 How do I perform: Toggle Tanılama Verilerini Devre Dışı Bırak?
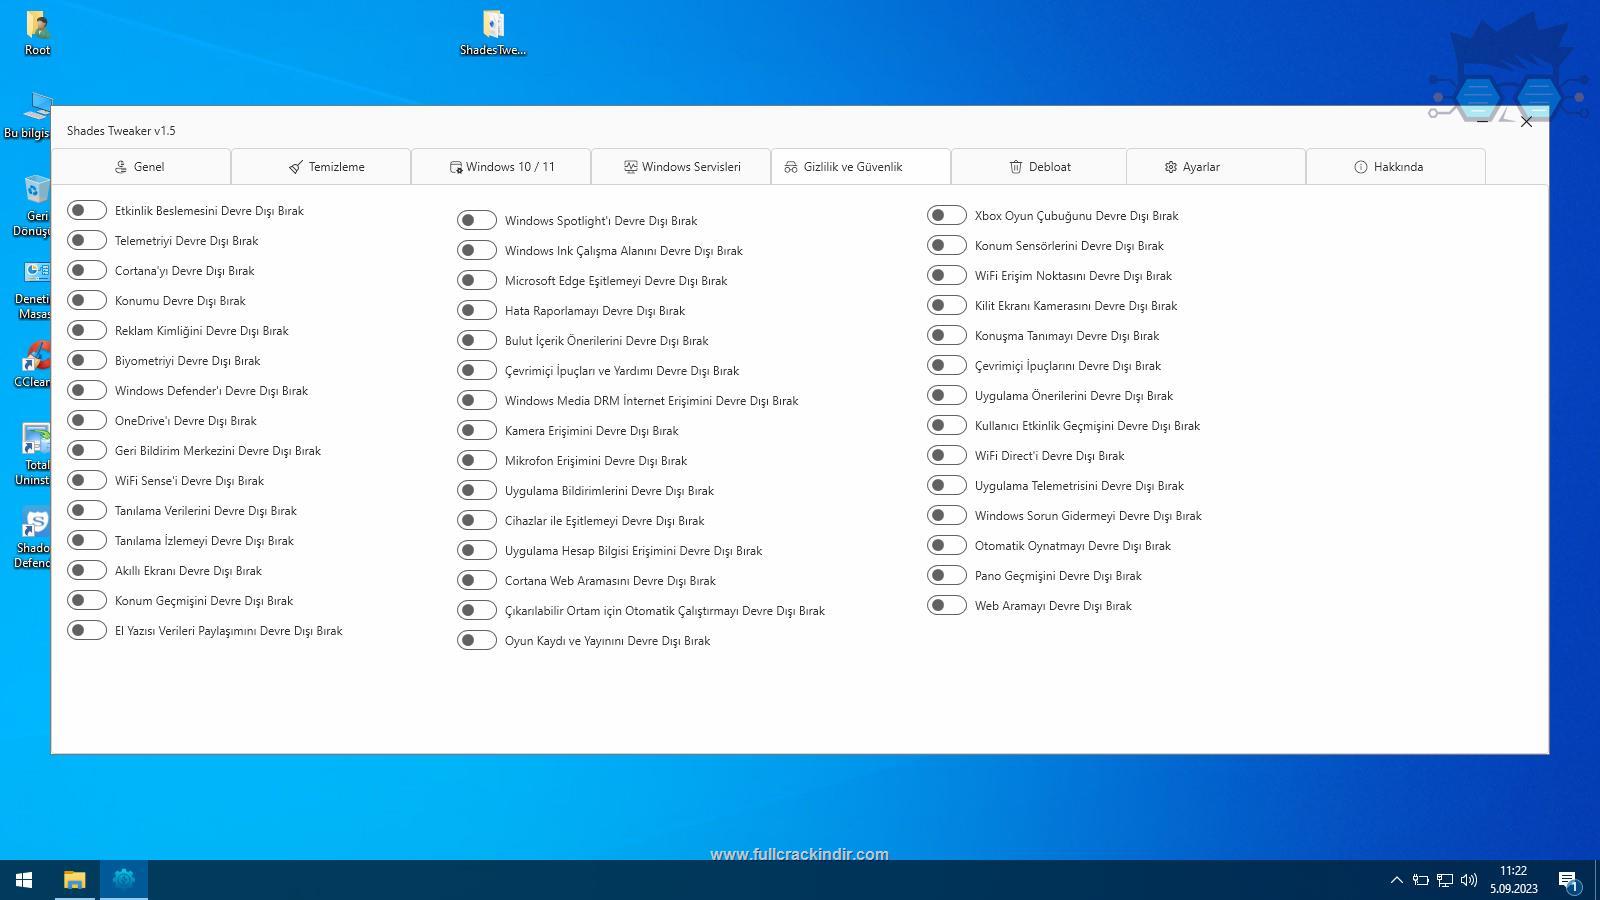click(87, 510)
